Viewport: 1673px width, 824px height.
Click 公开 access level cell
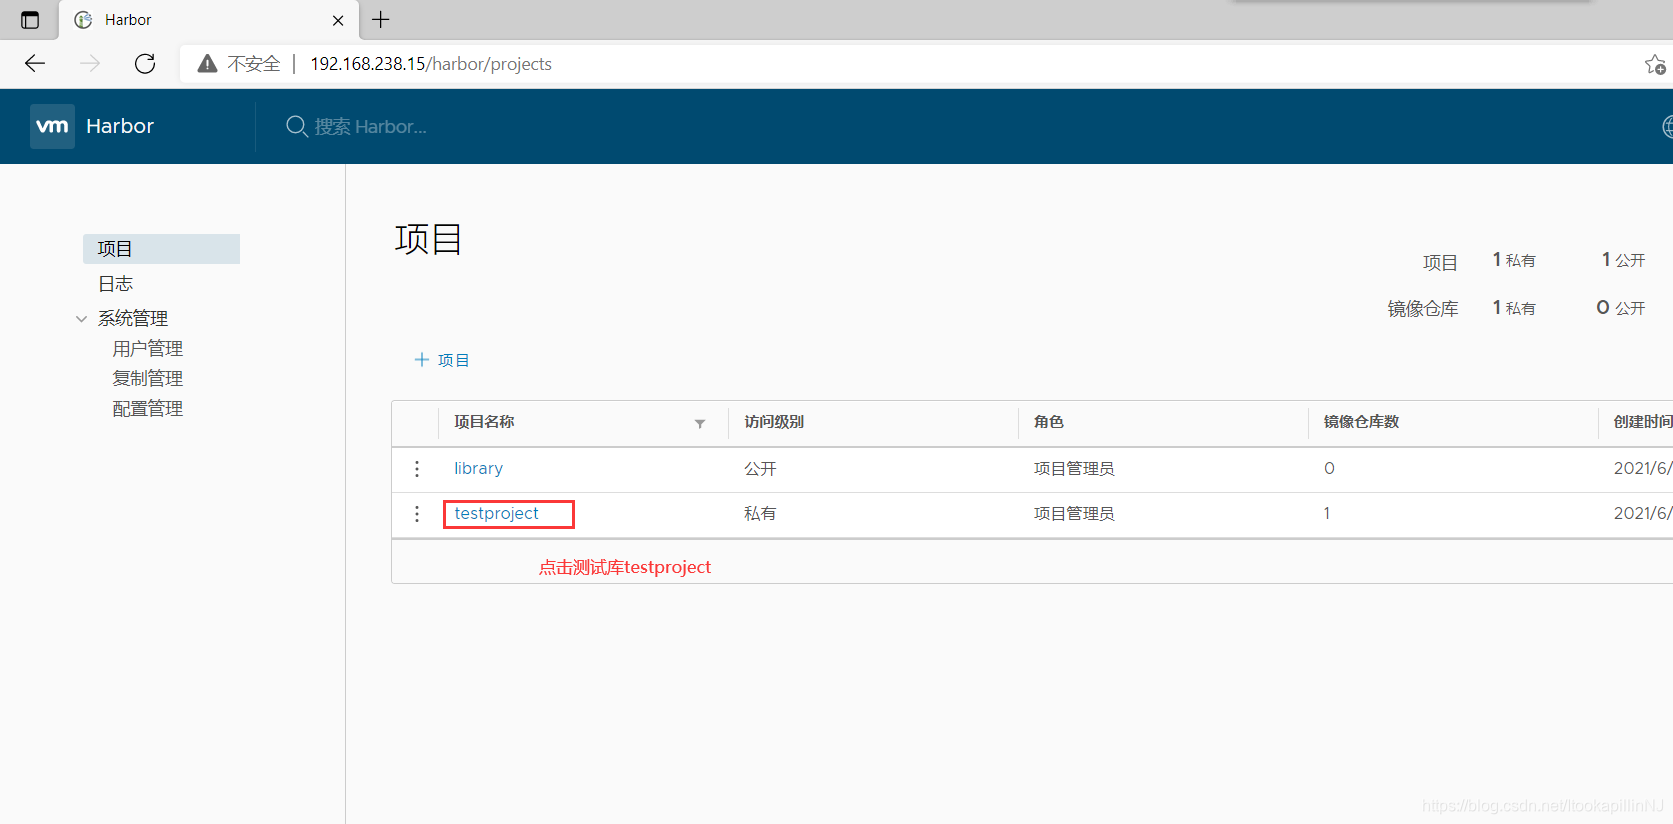coord(760,469)
